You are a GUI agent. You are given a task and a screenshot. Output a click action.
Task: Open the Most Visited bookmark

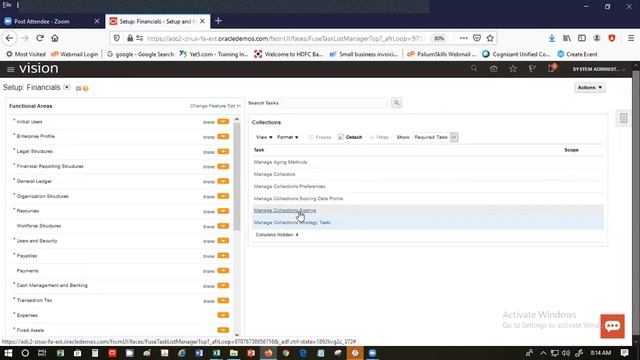coord(26,54)
